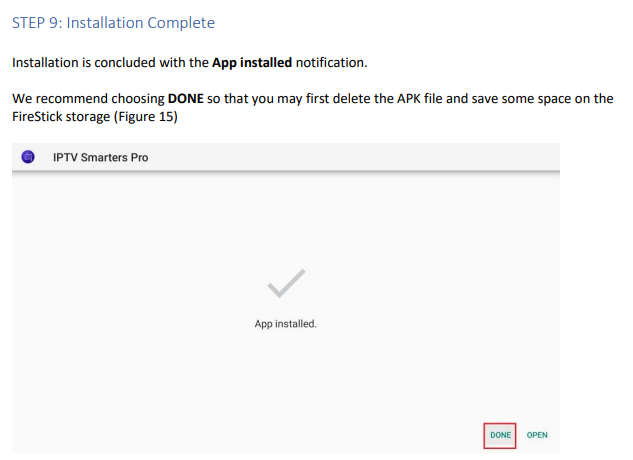The height and width of the screenshot is (460, 633).
Task: Click the "(Figure 15)" reference text
Action: tap(146, 117)
